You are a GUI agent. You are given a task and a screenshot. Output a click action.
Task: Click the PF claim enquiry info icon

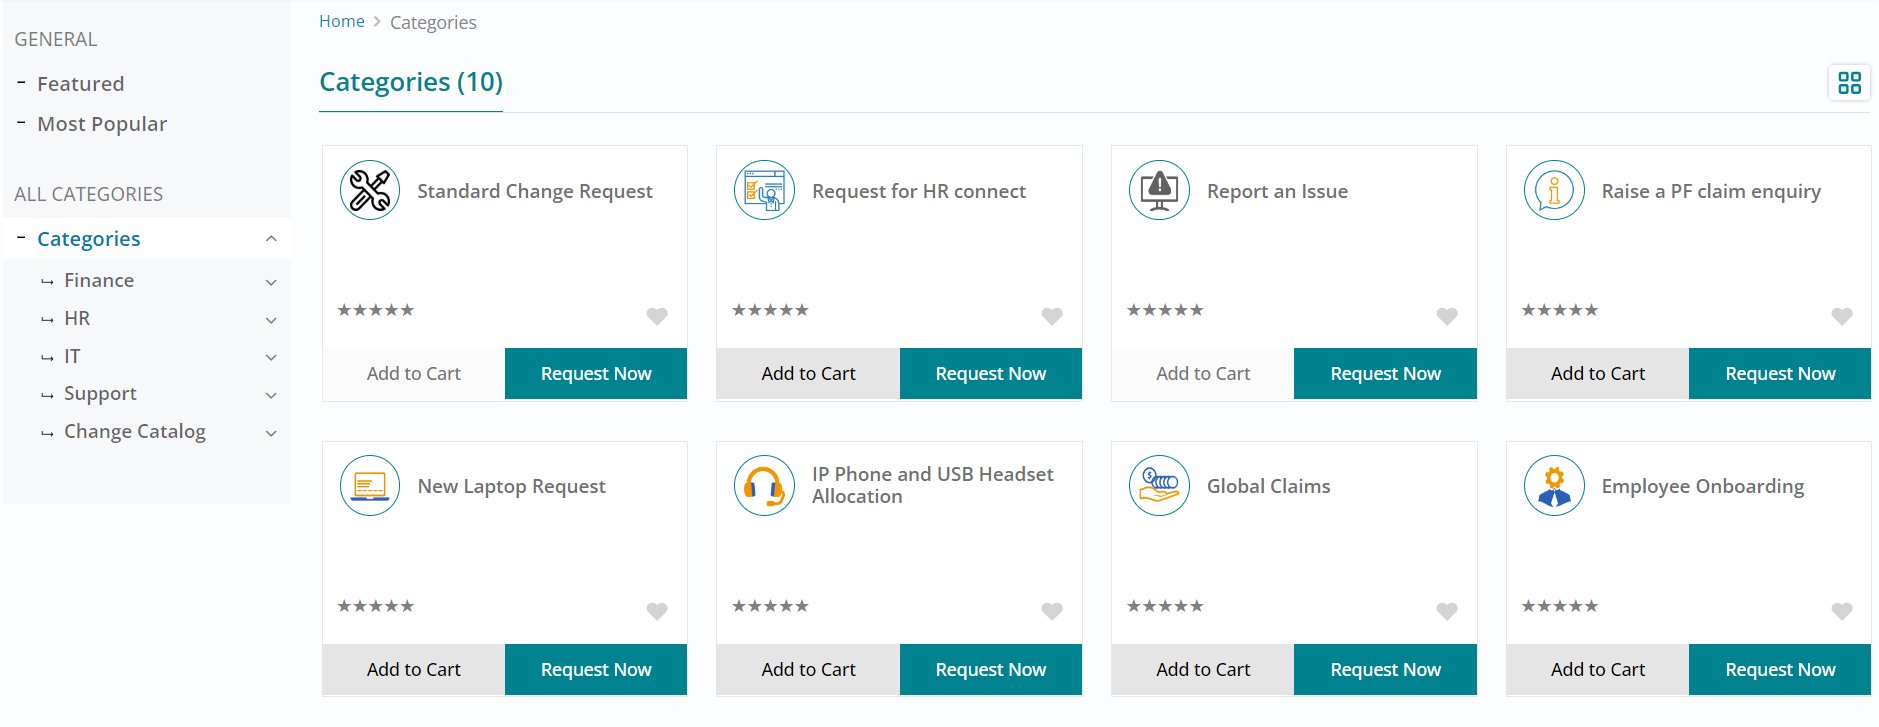coord(1554,190)
